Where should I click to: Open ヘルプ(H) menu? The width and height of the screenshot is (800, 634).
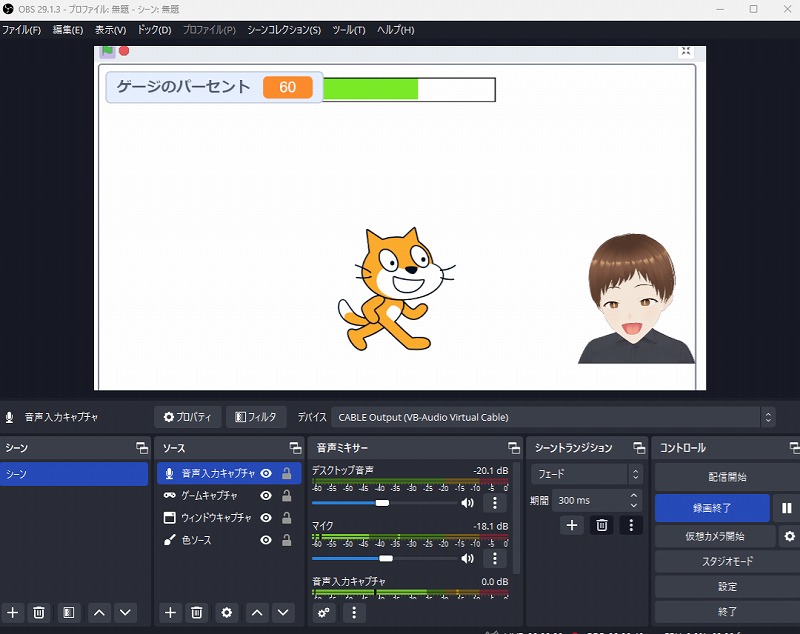pos(396,30)
